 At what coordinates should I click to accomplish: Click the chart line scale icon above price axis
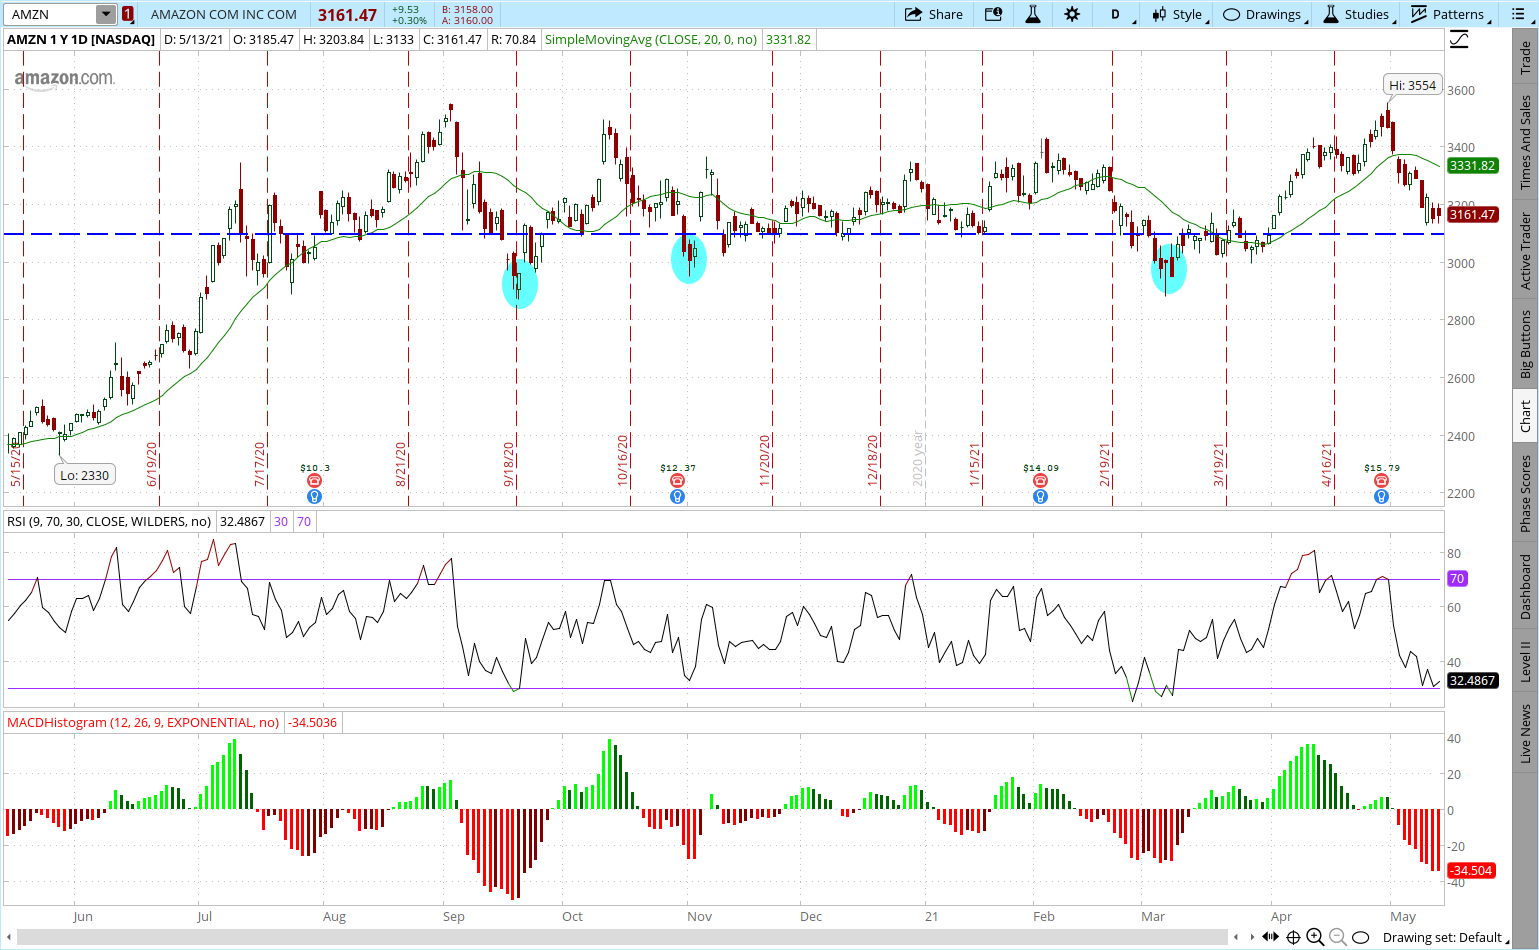[x=1460, y=39]
